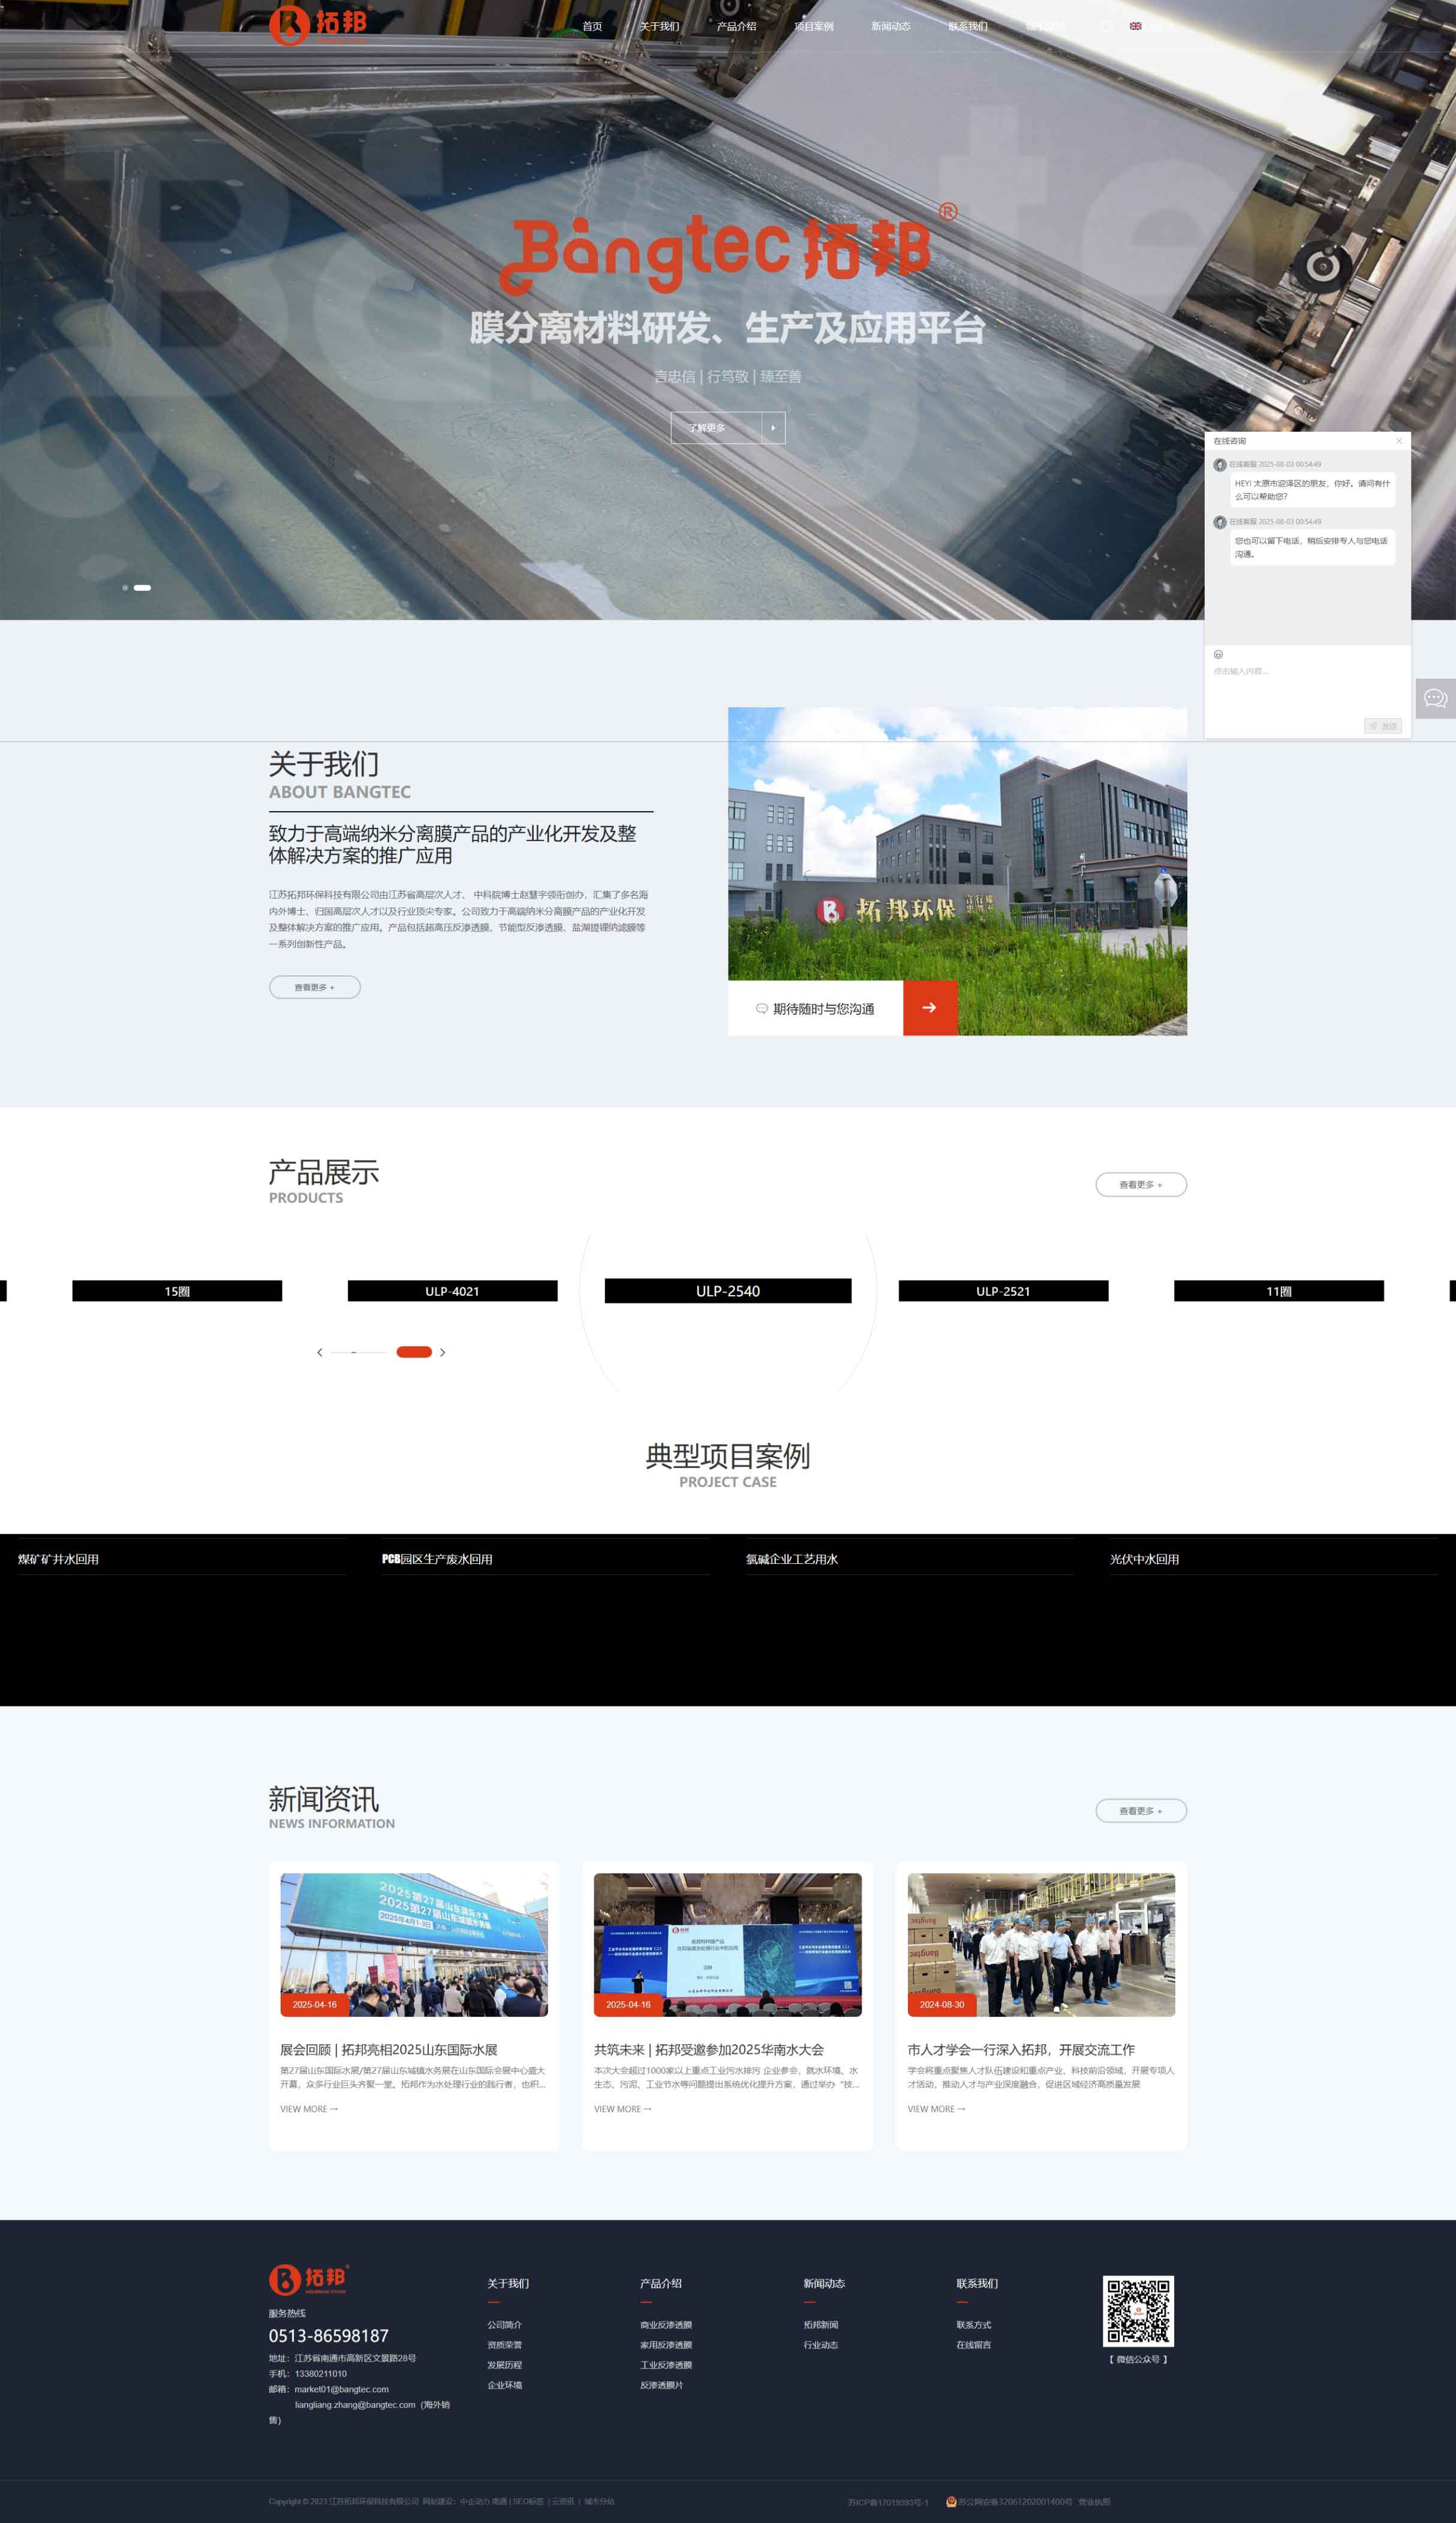Click 查看更多 + in News section

(x=1140, y=1810)
